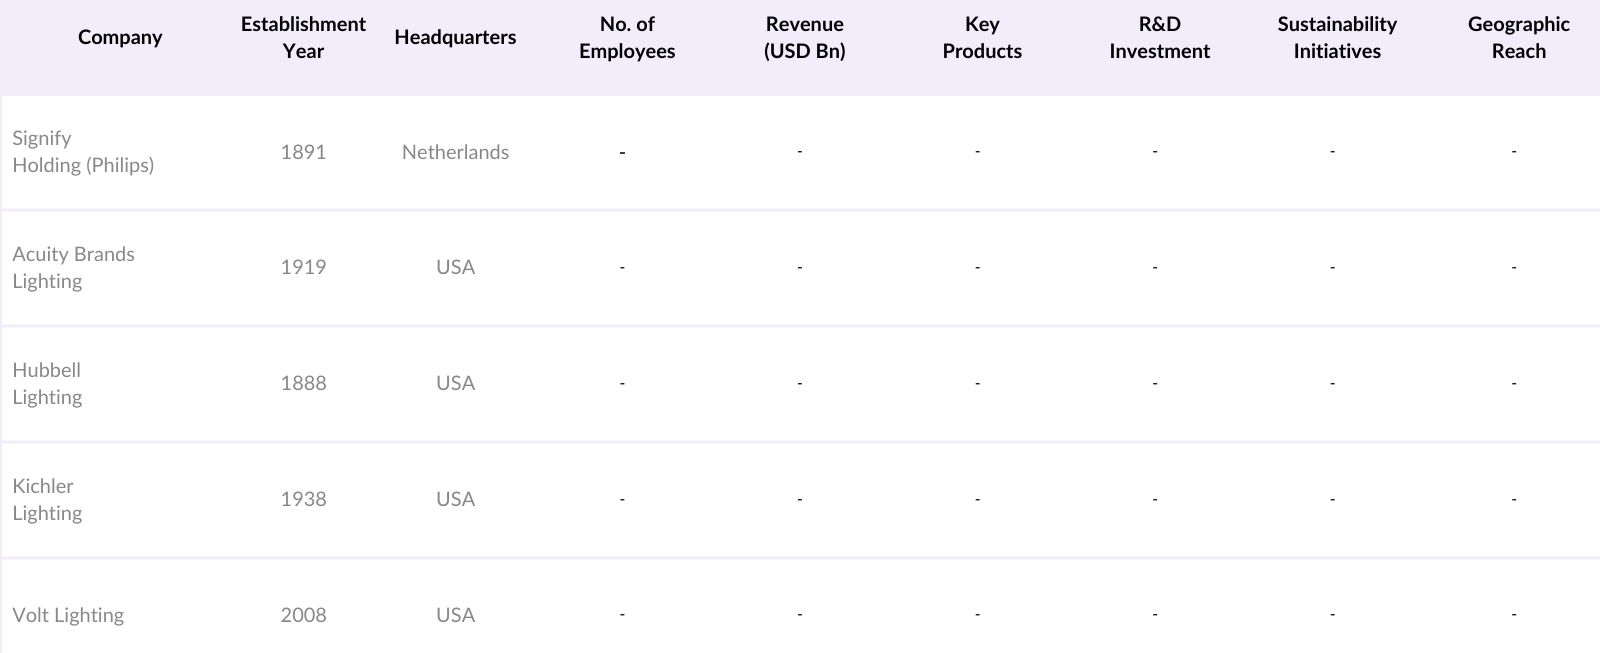Click the No. of Employees header

point(627,38)
